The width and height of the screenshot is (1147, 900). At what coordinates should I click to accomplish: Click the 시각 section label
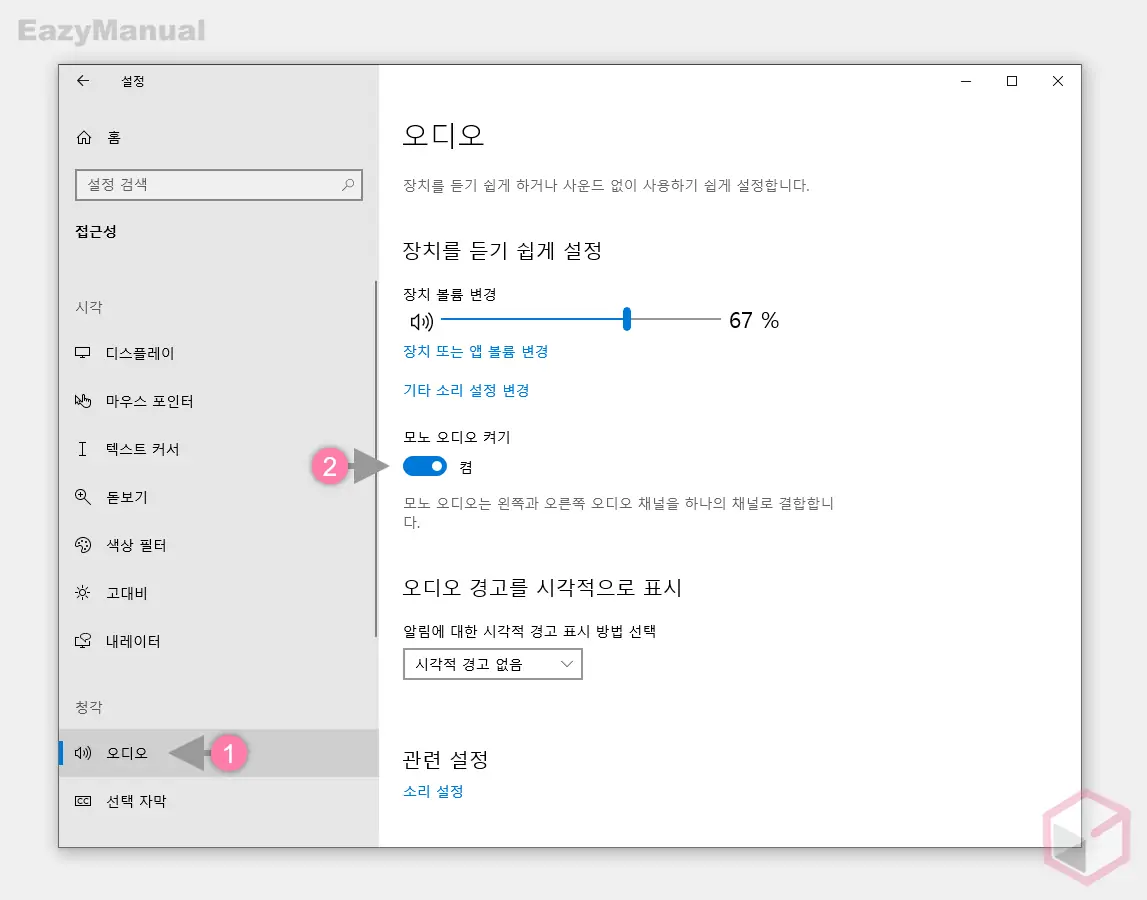click(x=89, y=307)
